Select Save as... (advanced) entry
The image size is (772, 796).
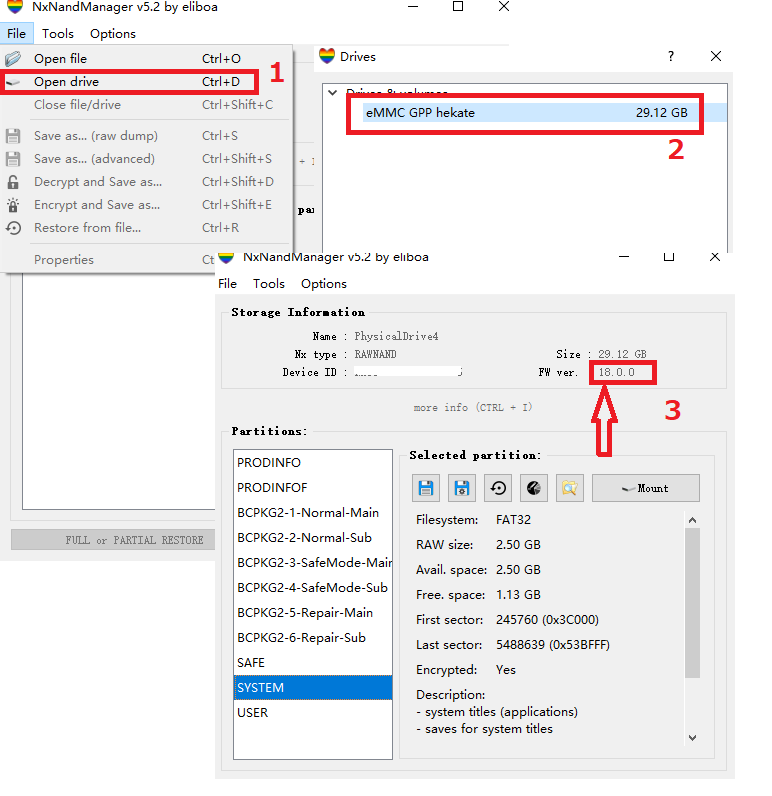(146, 159)
